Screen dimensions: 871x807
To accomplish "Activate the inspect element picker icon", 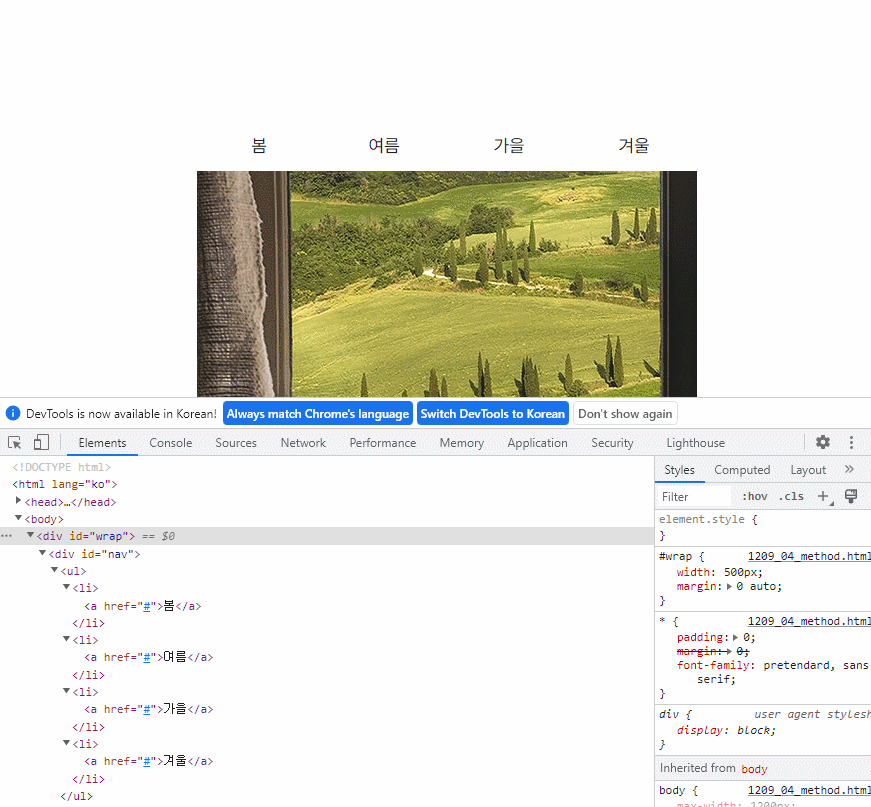I will (x=14, y=443).
